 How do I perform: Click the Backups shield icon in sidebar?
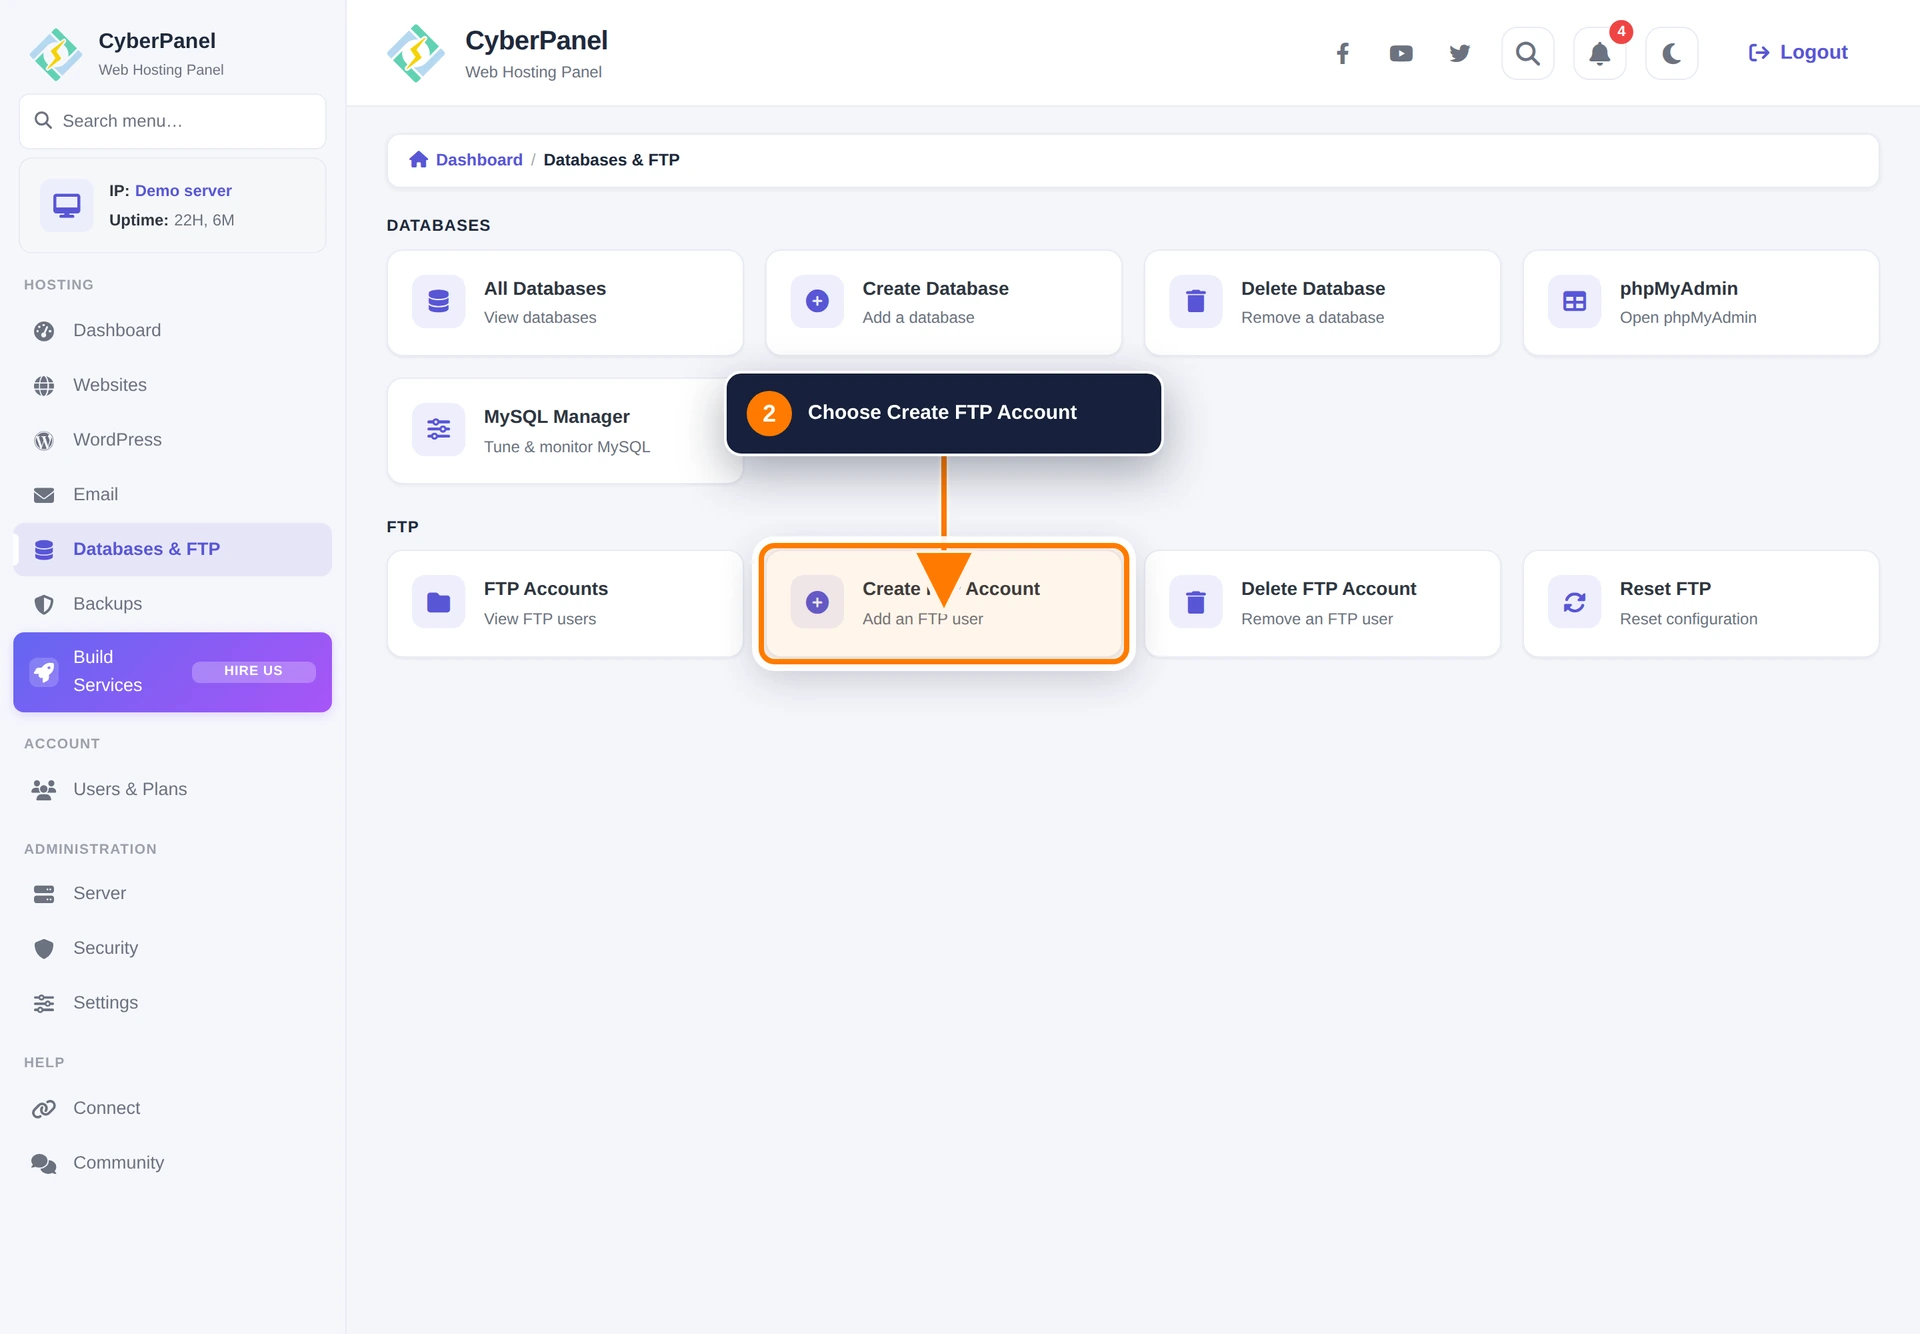(44, 605)
